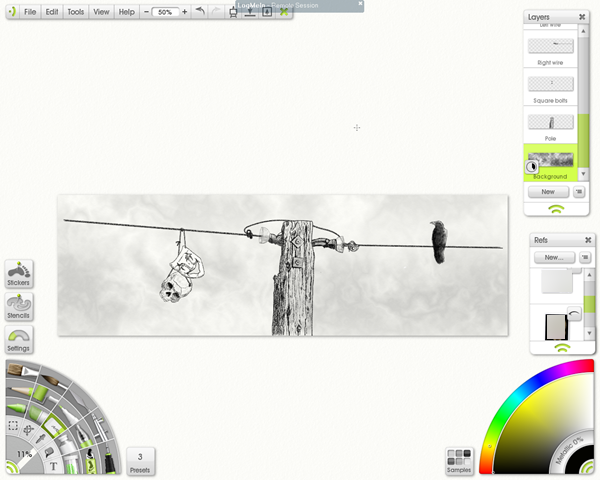This screenshot has width=600, height=480.
Task: Open the File menu
Action: tap(30, 12)
